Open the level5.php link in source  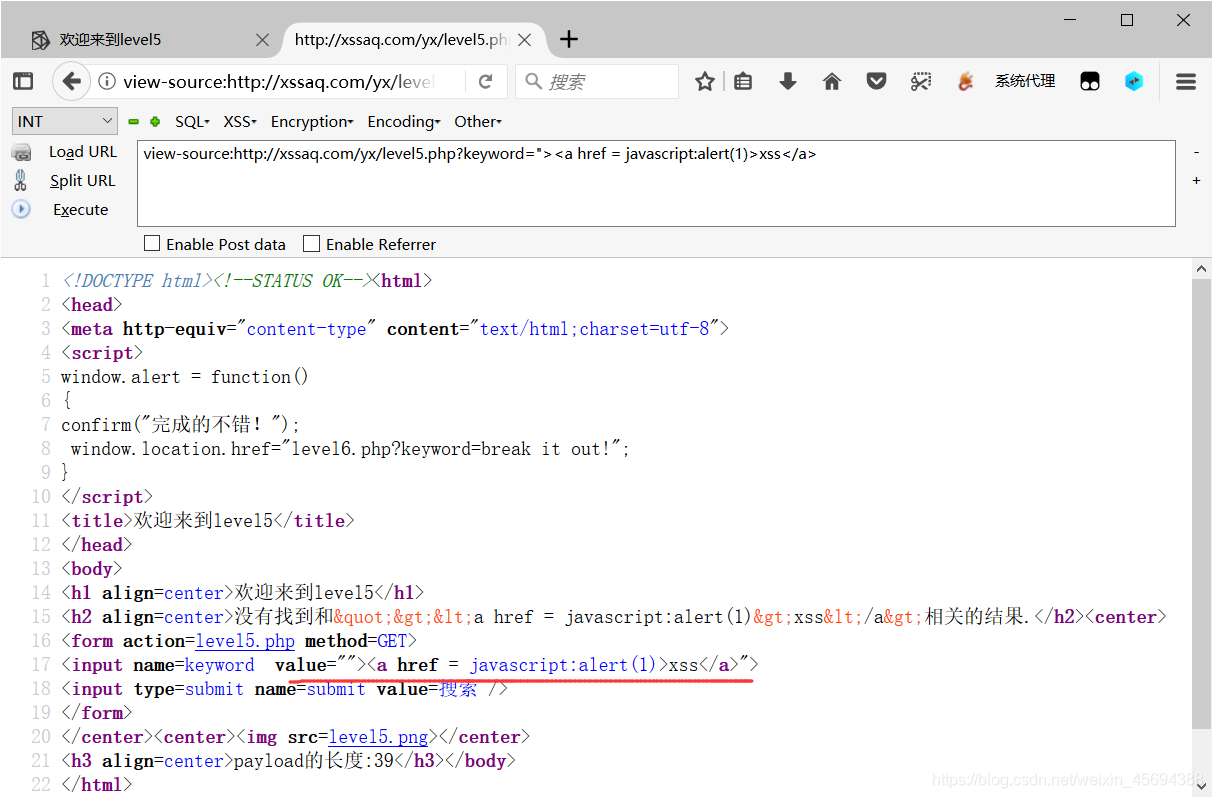pyautogui.click(x=245, y=641)
